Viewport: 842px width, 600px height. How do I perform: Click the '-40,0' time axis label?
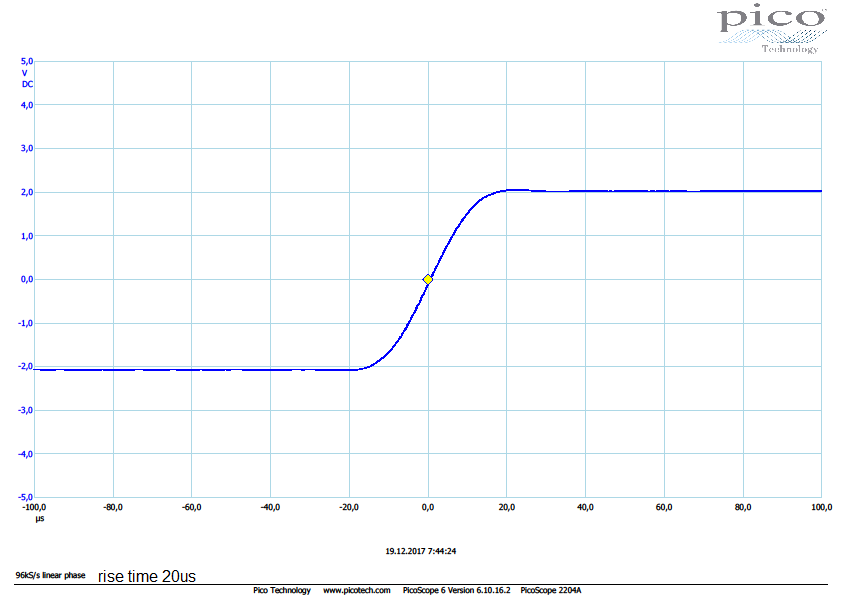270,508
